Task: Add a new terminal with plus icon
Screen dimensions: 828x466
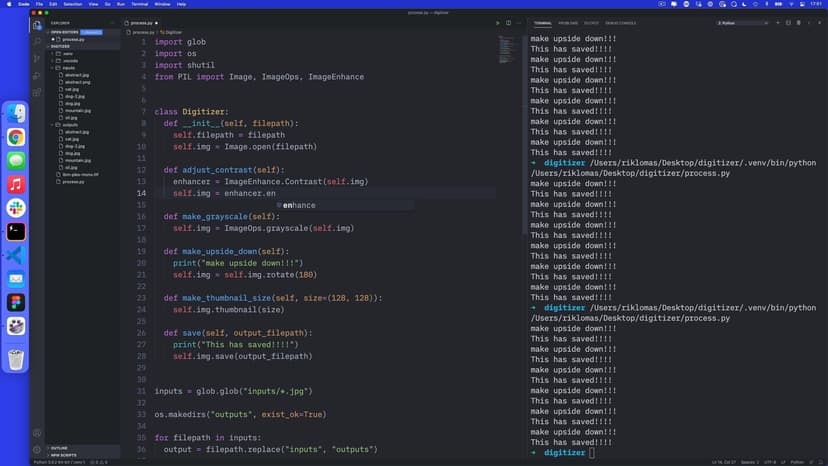Action: (x=777, y=22)
